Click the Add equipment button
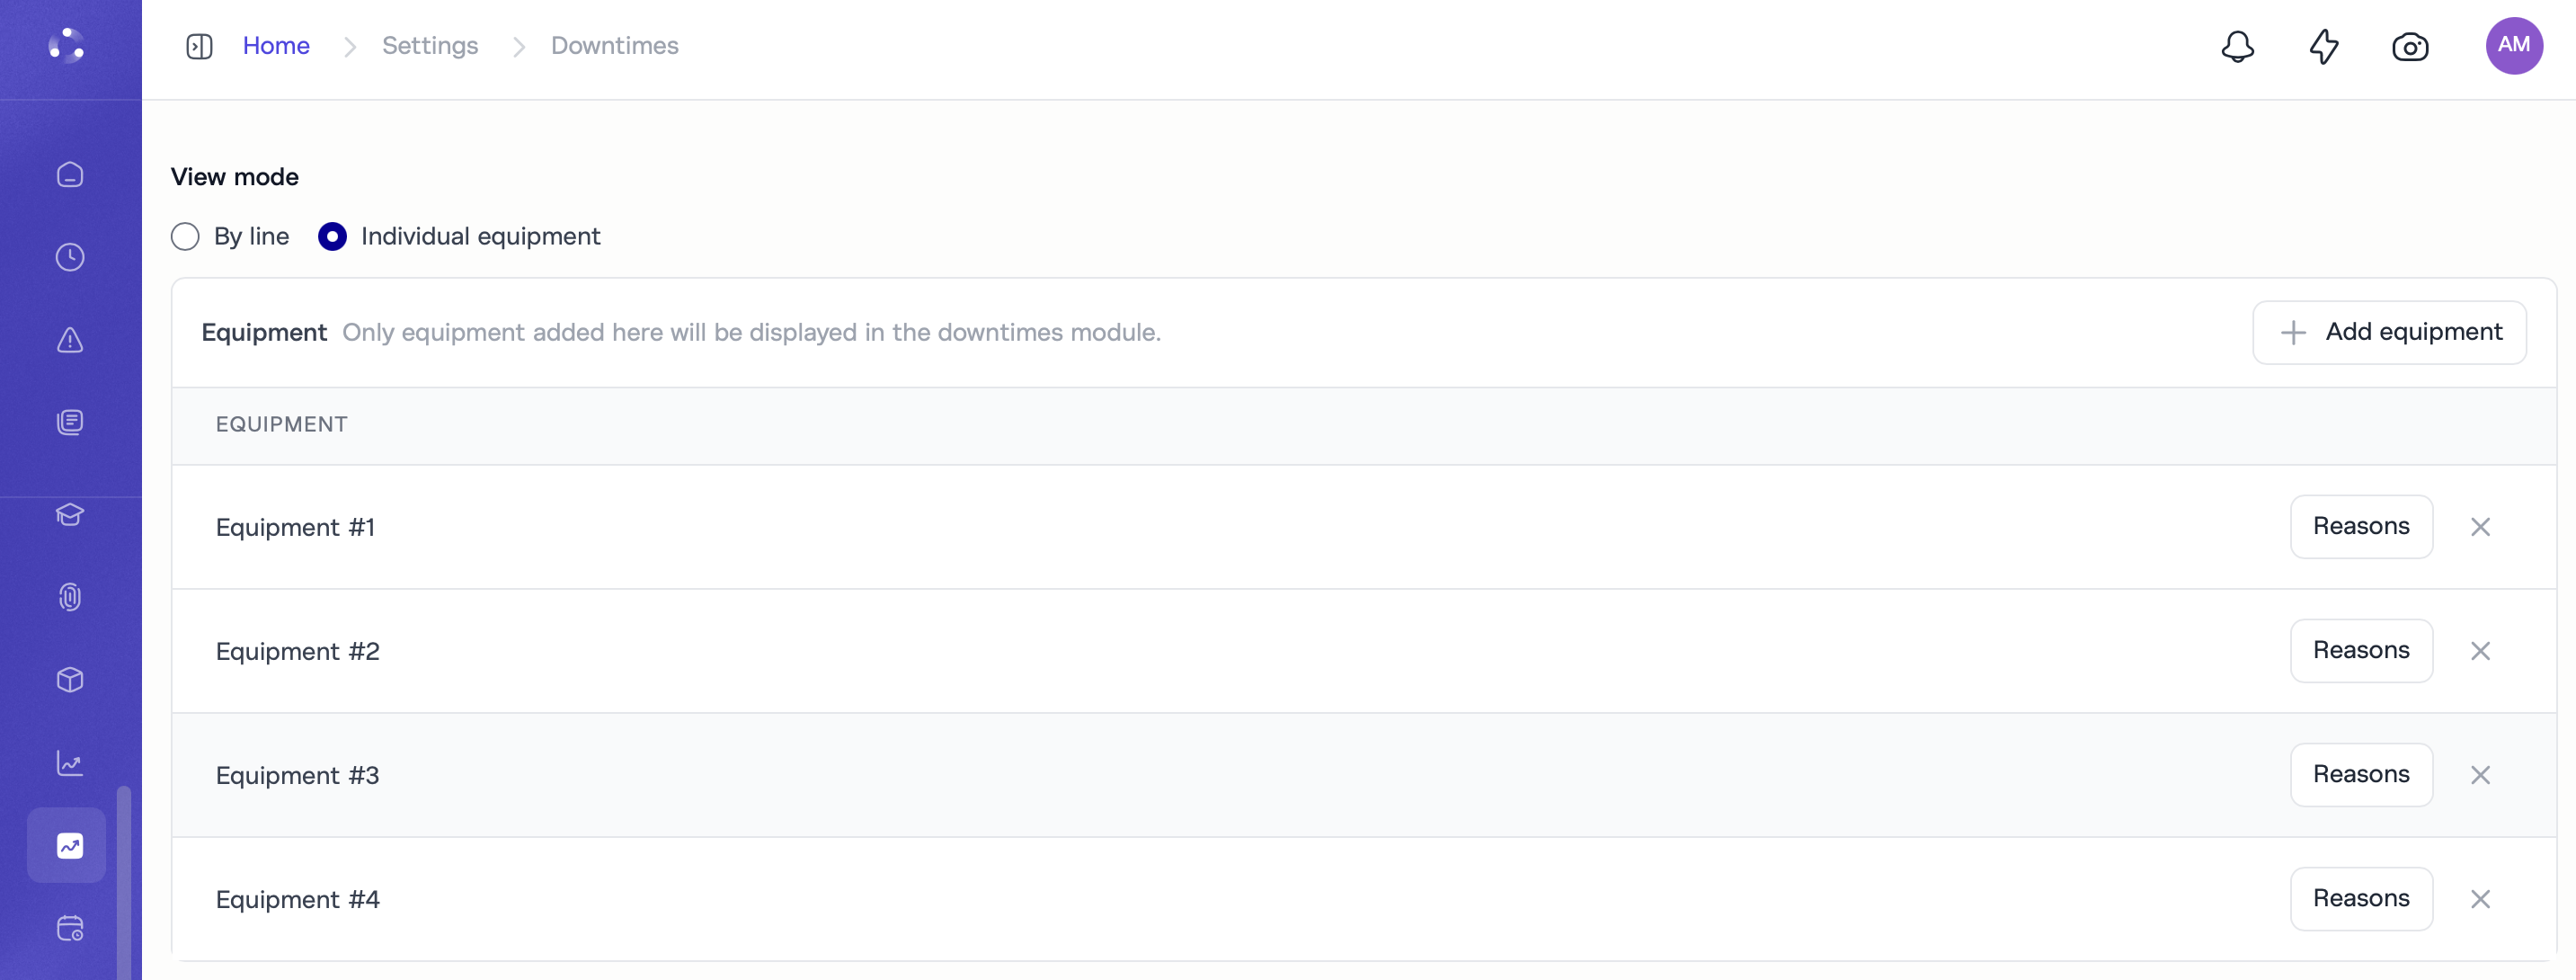Viewport: 2576px width, 980px height. tap(2389, 332)
